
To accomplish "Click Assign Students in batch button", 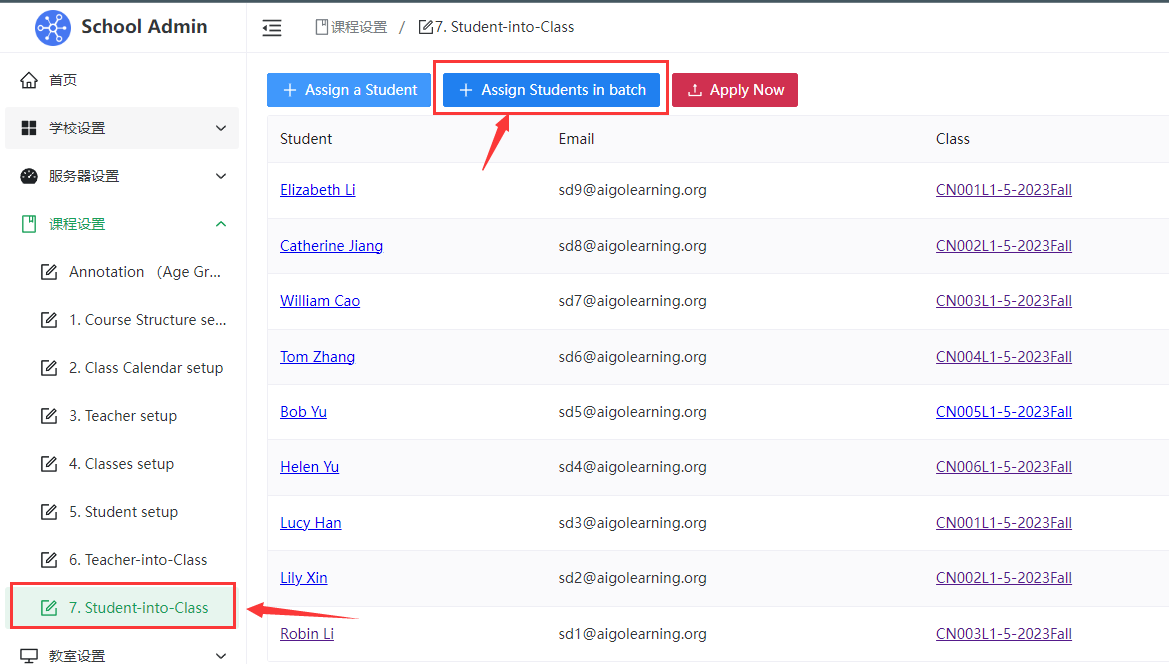I will [551, 90].
